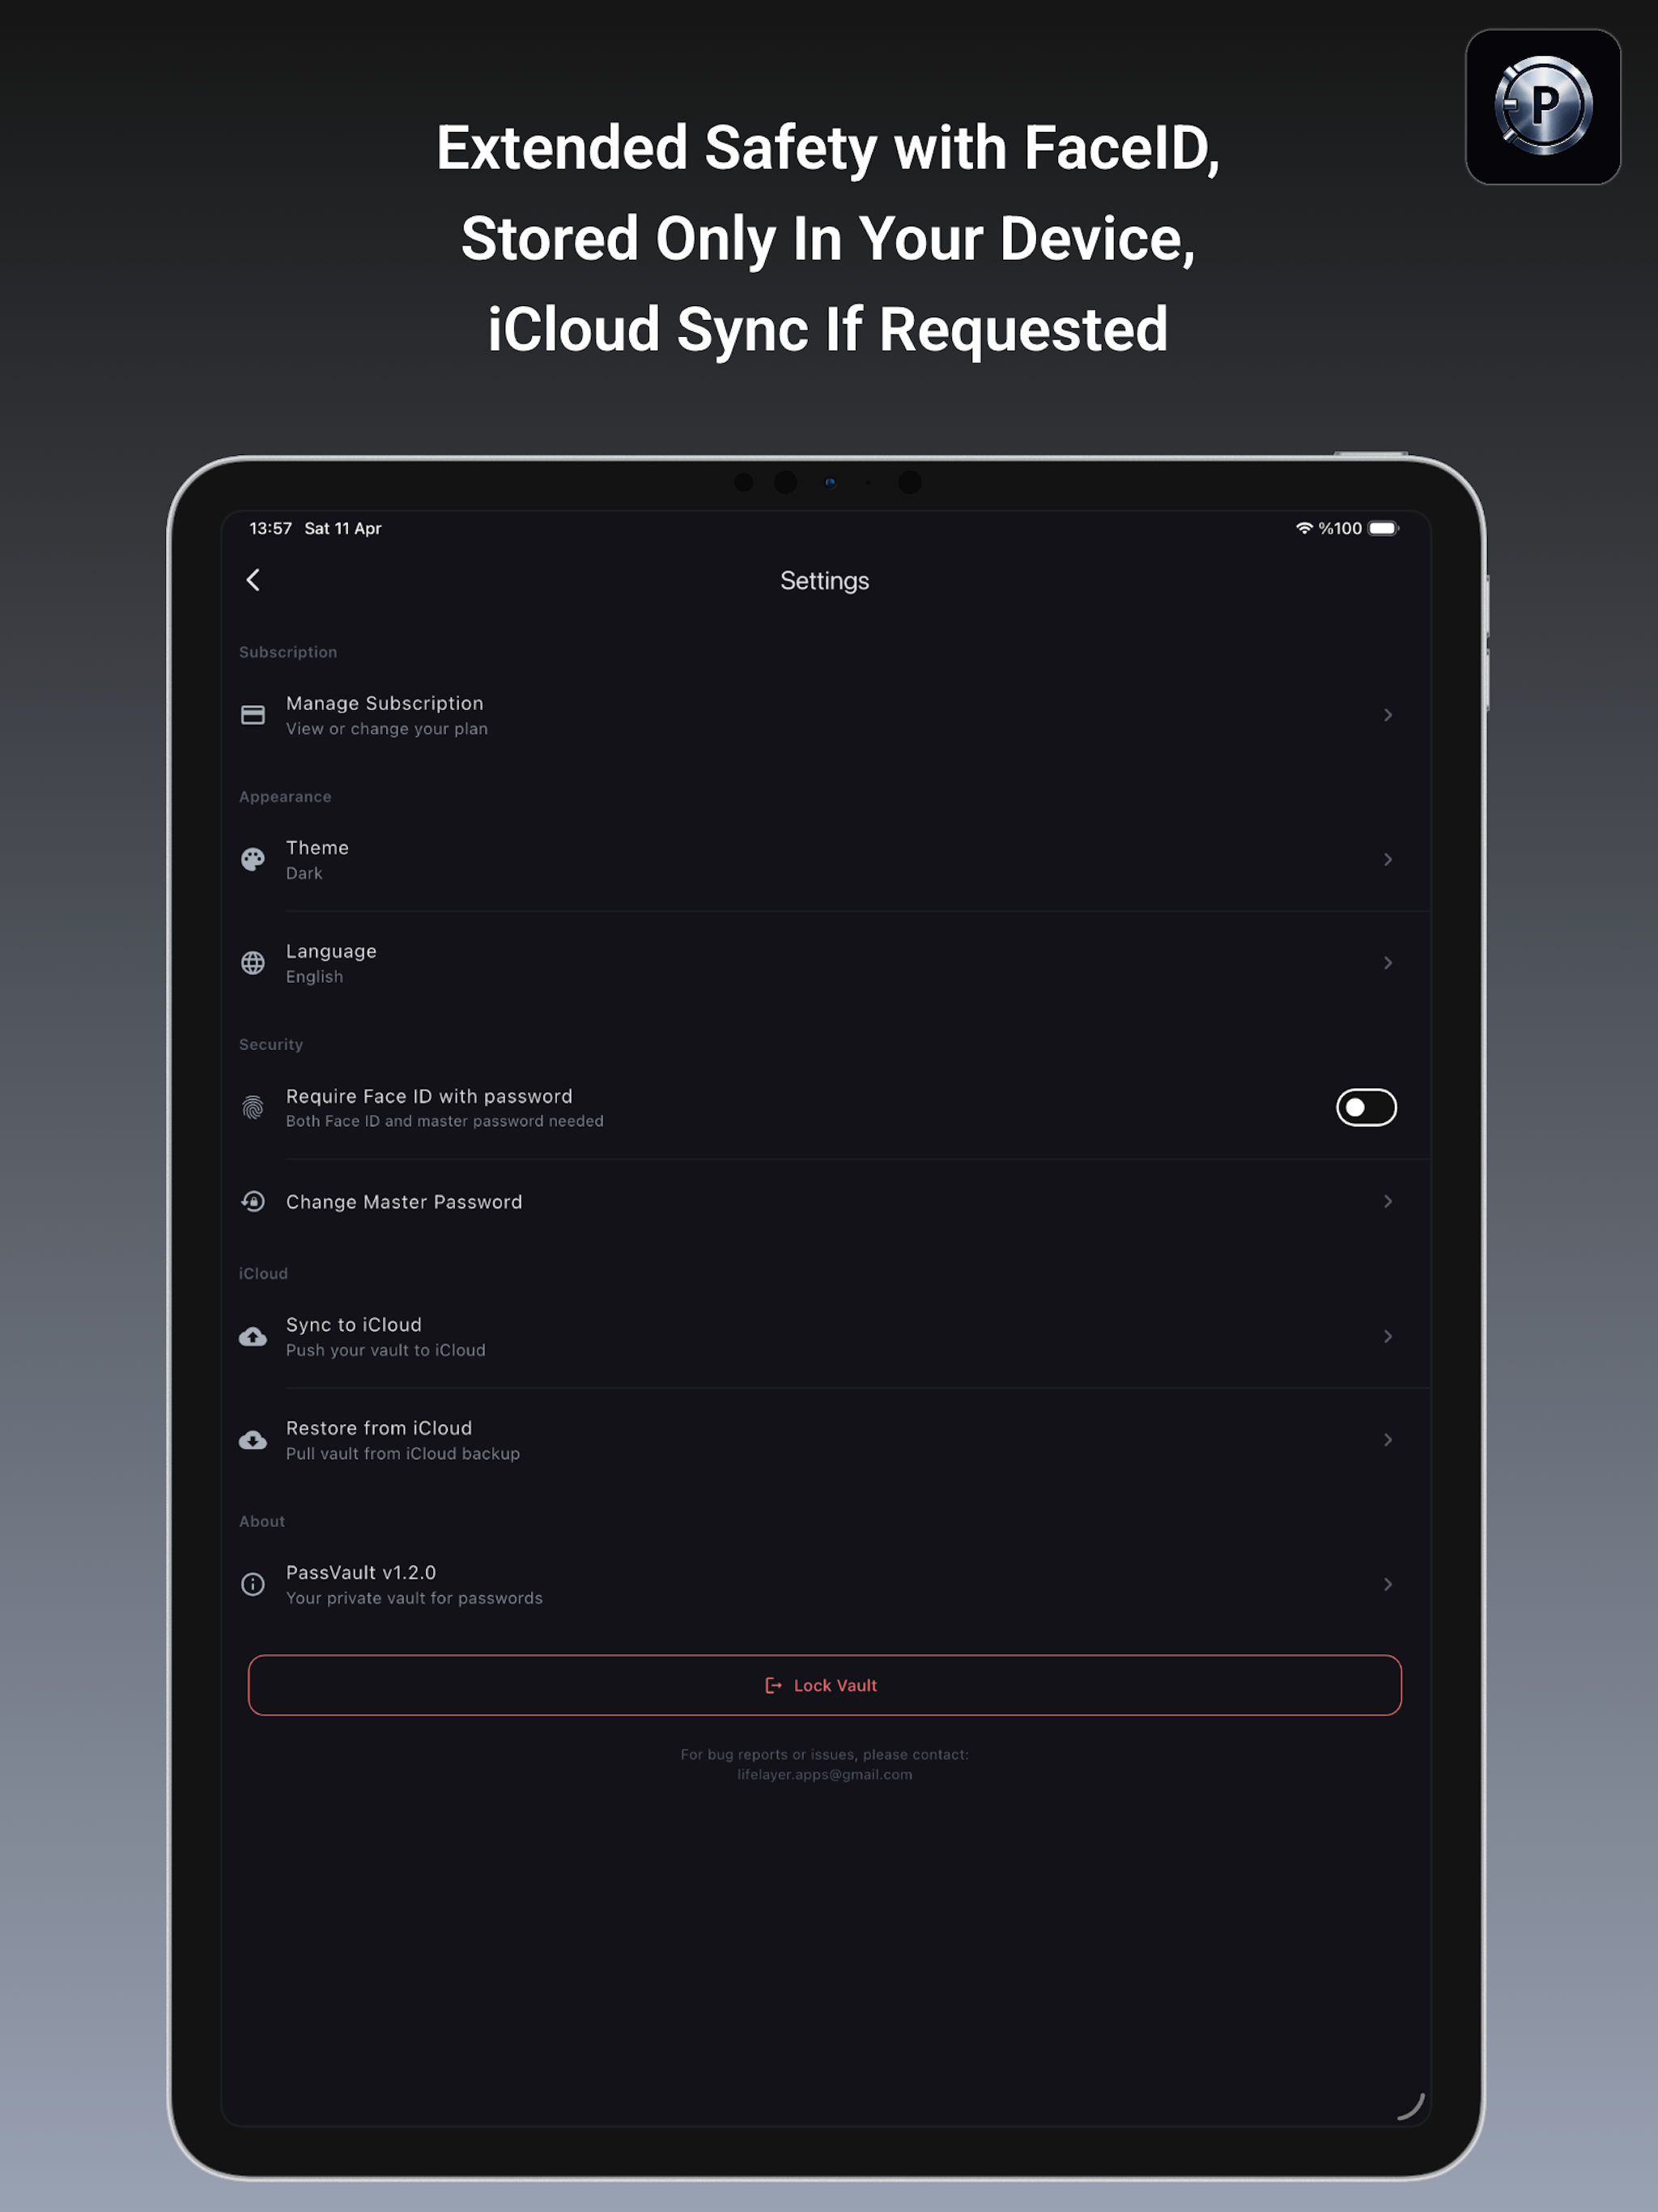Image resolution: width=1658 pixels, height=2212 pixels.
Task: Open PassVault v1.2.0 about chevron
Action: click(1388, 1584)
